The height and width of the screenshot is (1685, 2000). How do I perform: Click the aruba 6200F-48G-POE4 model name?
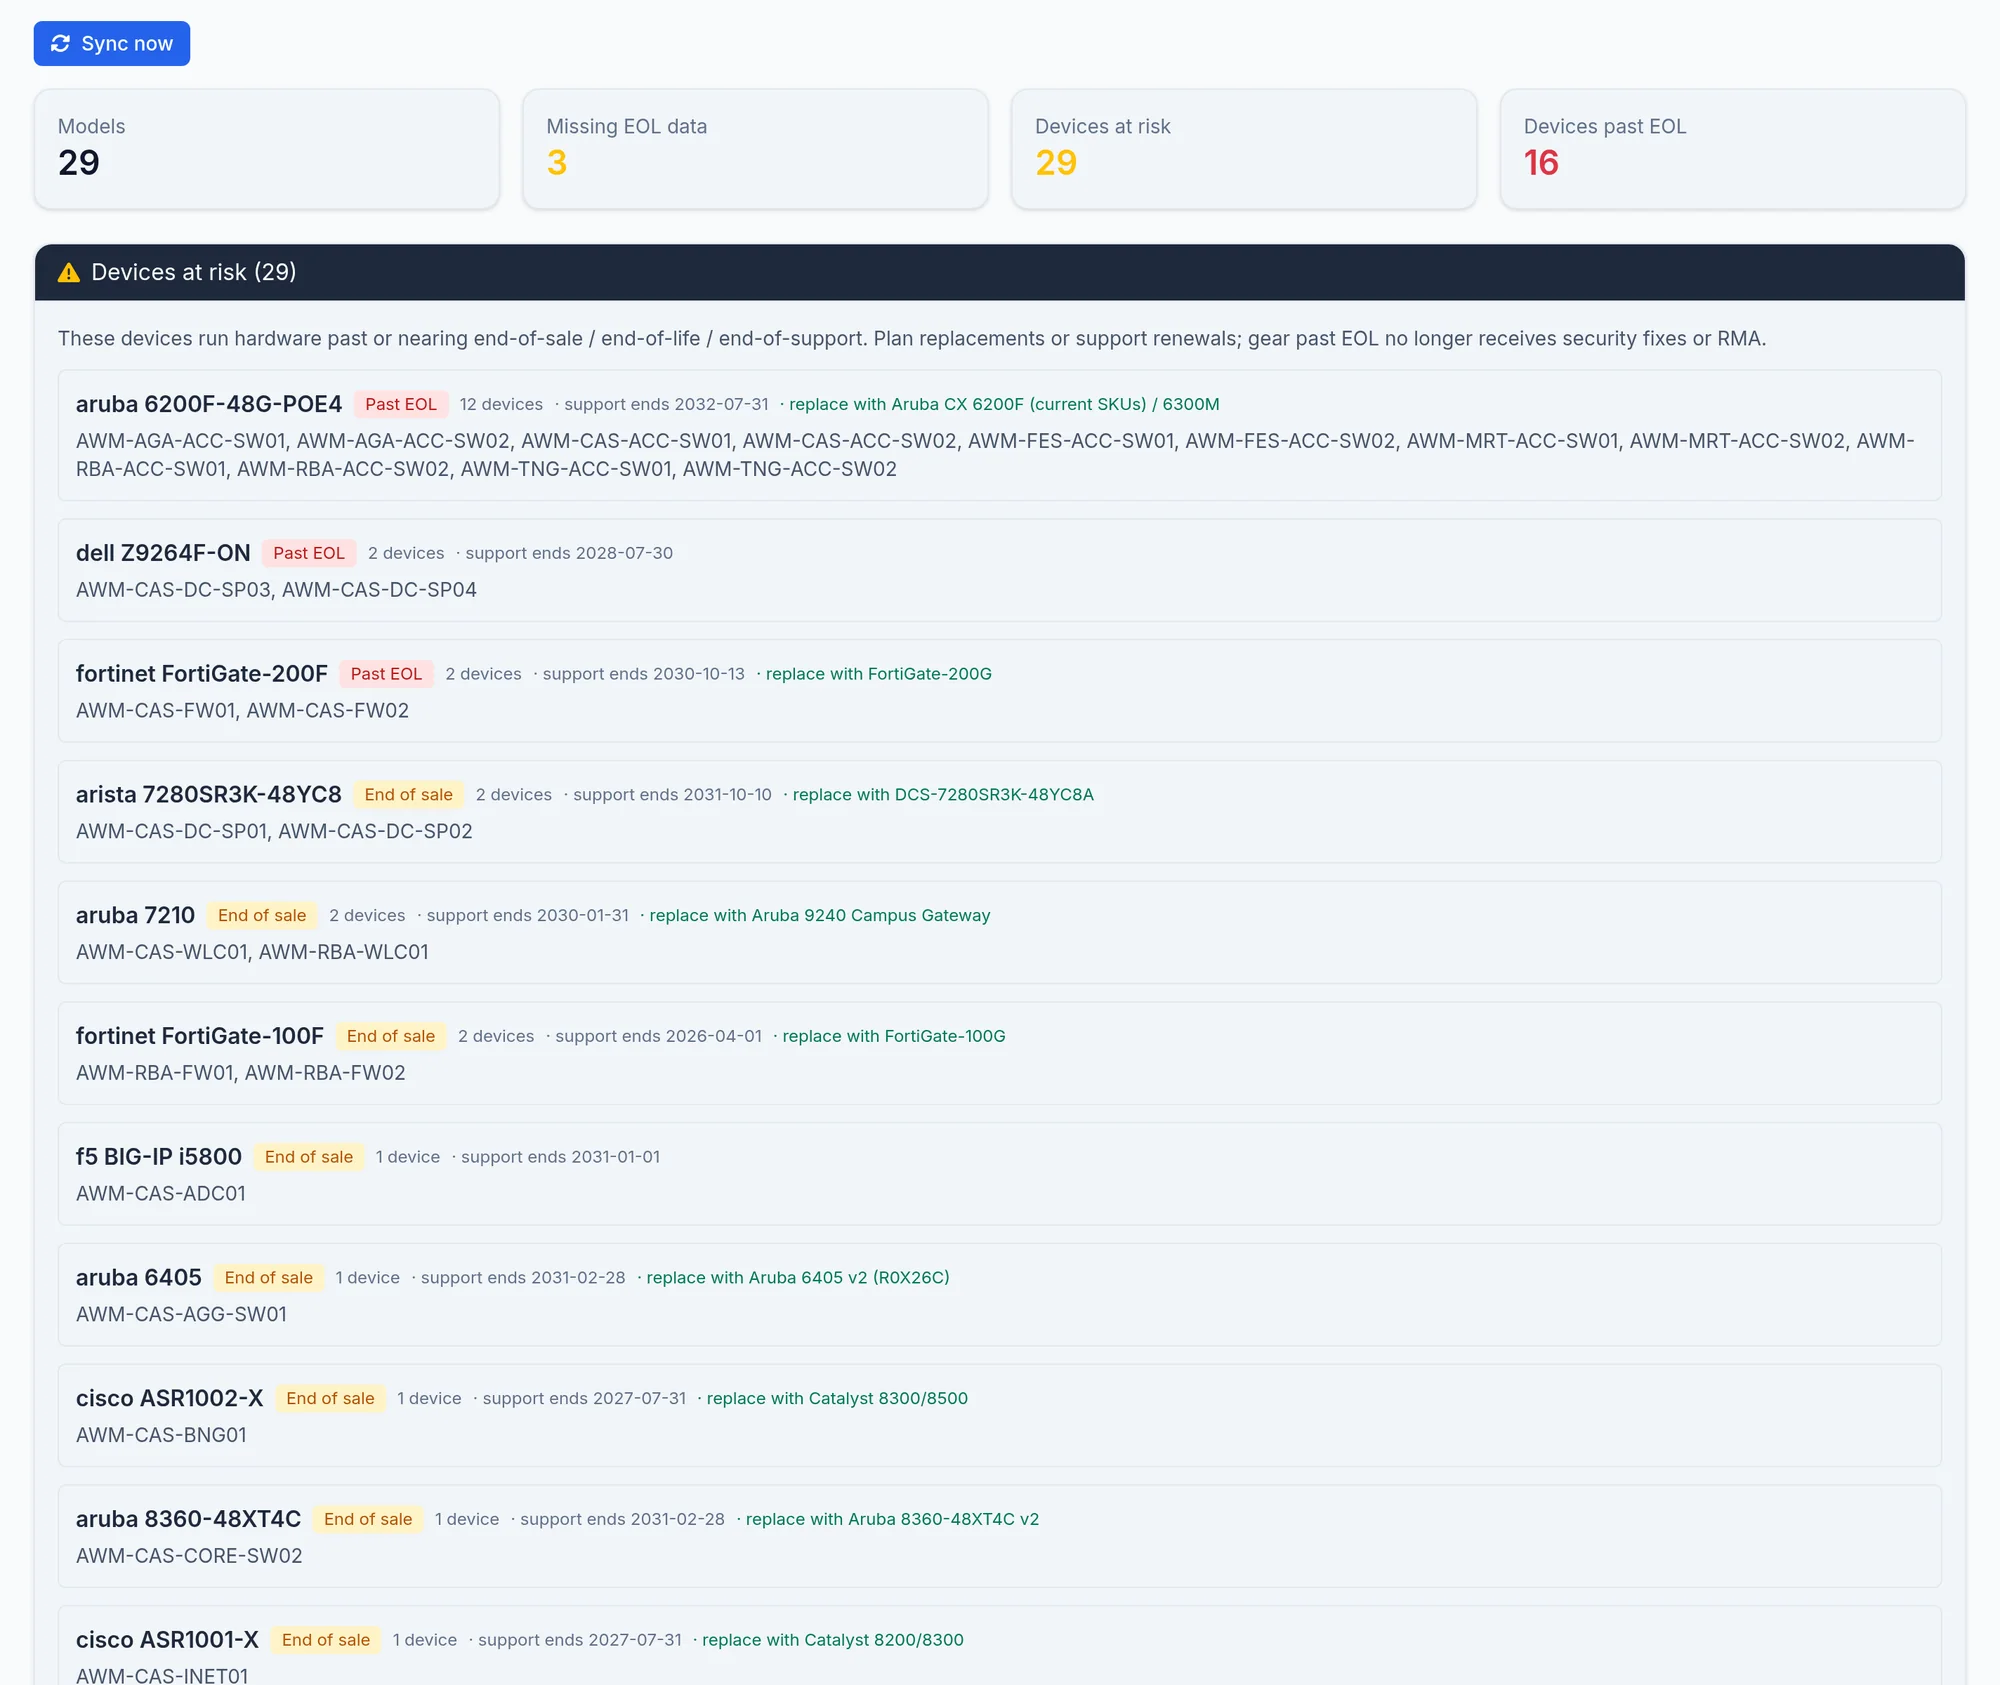[x=209, y=404]
